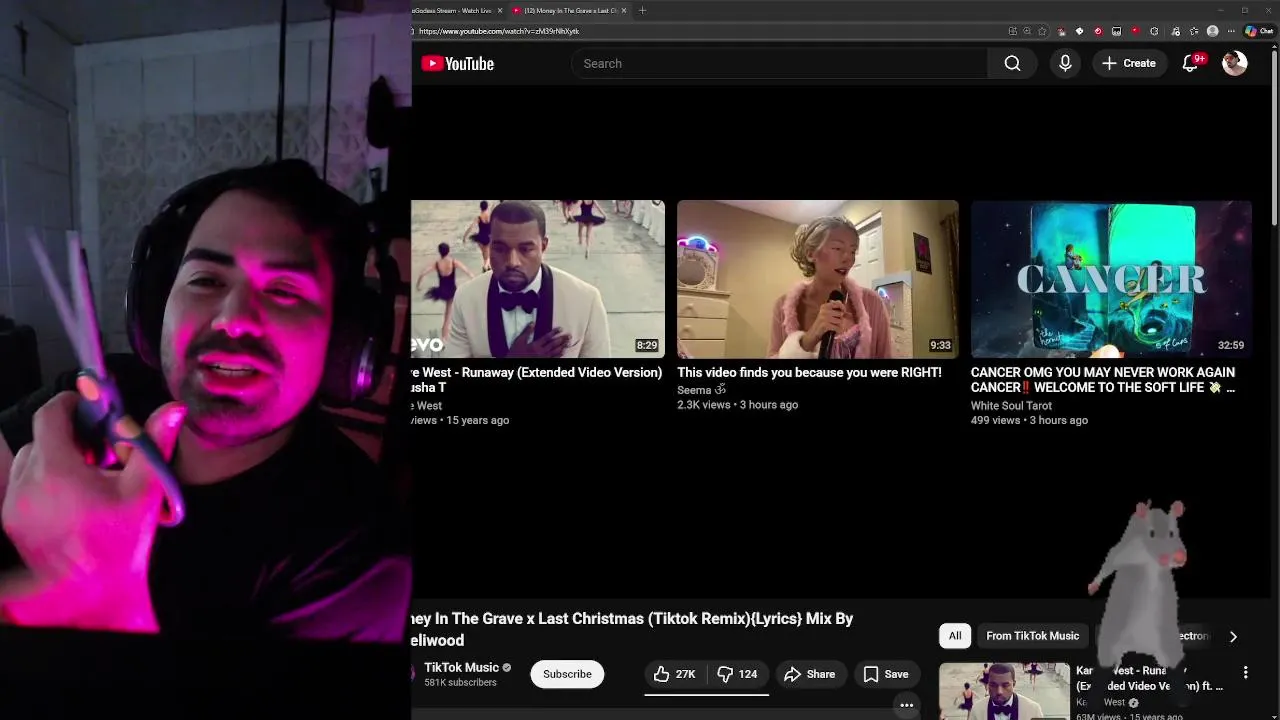Open 'This video finds you' title link
Viewport: 1280px width, 720px height.
pyautogui.click(x=809, y=372)
